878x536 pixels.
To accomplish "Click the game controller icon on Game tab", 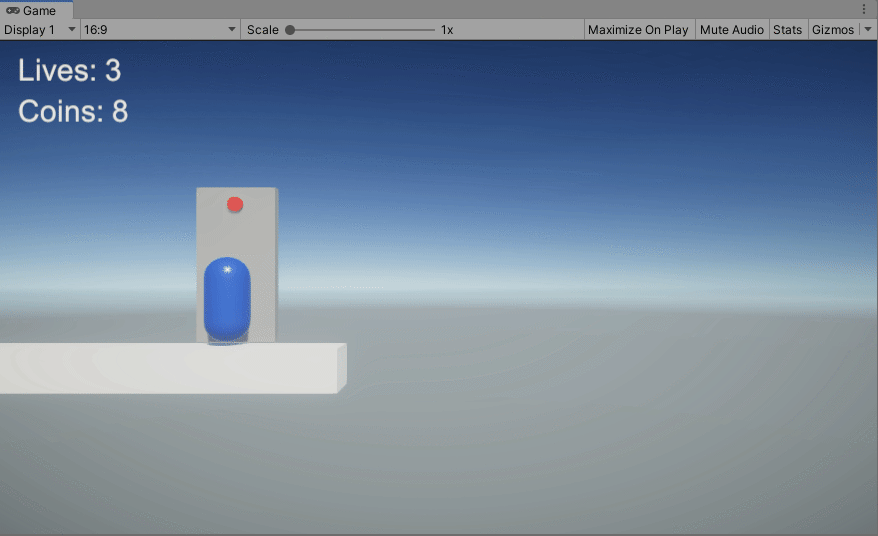I will (12, 10).
